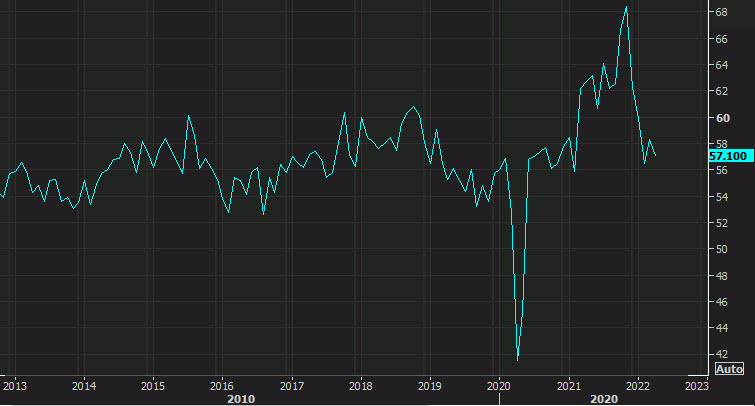This screenshot has width=755, height=406.
Task: Click the 58 y-axis value
Action: click(721, 144)
